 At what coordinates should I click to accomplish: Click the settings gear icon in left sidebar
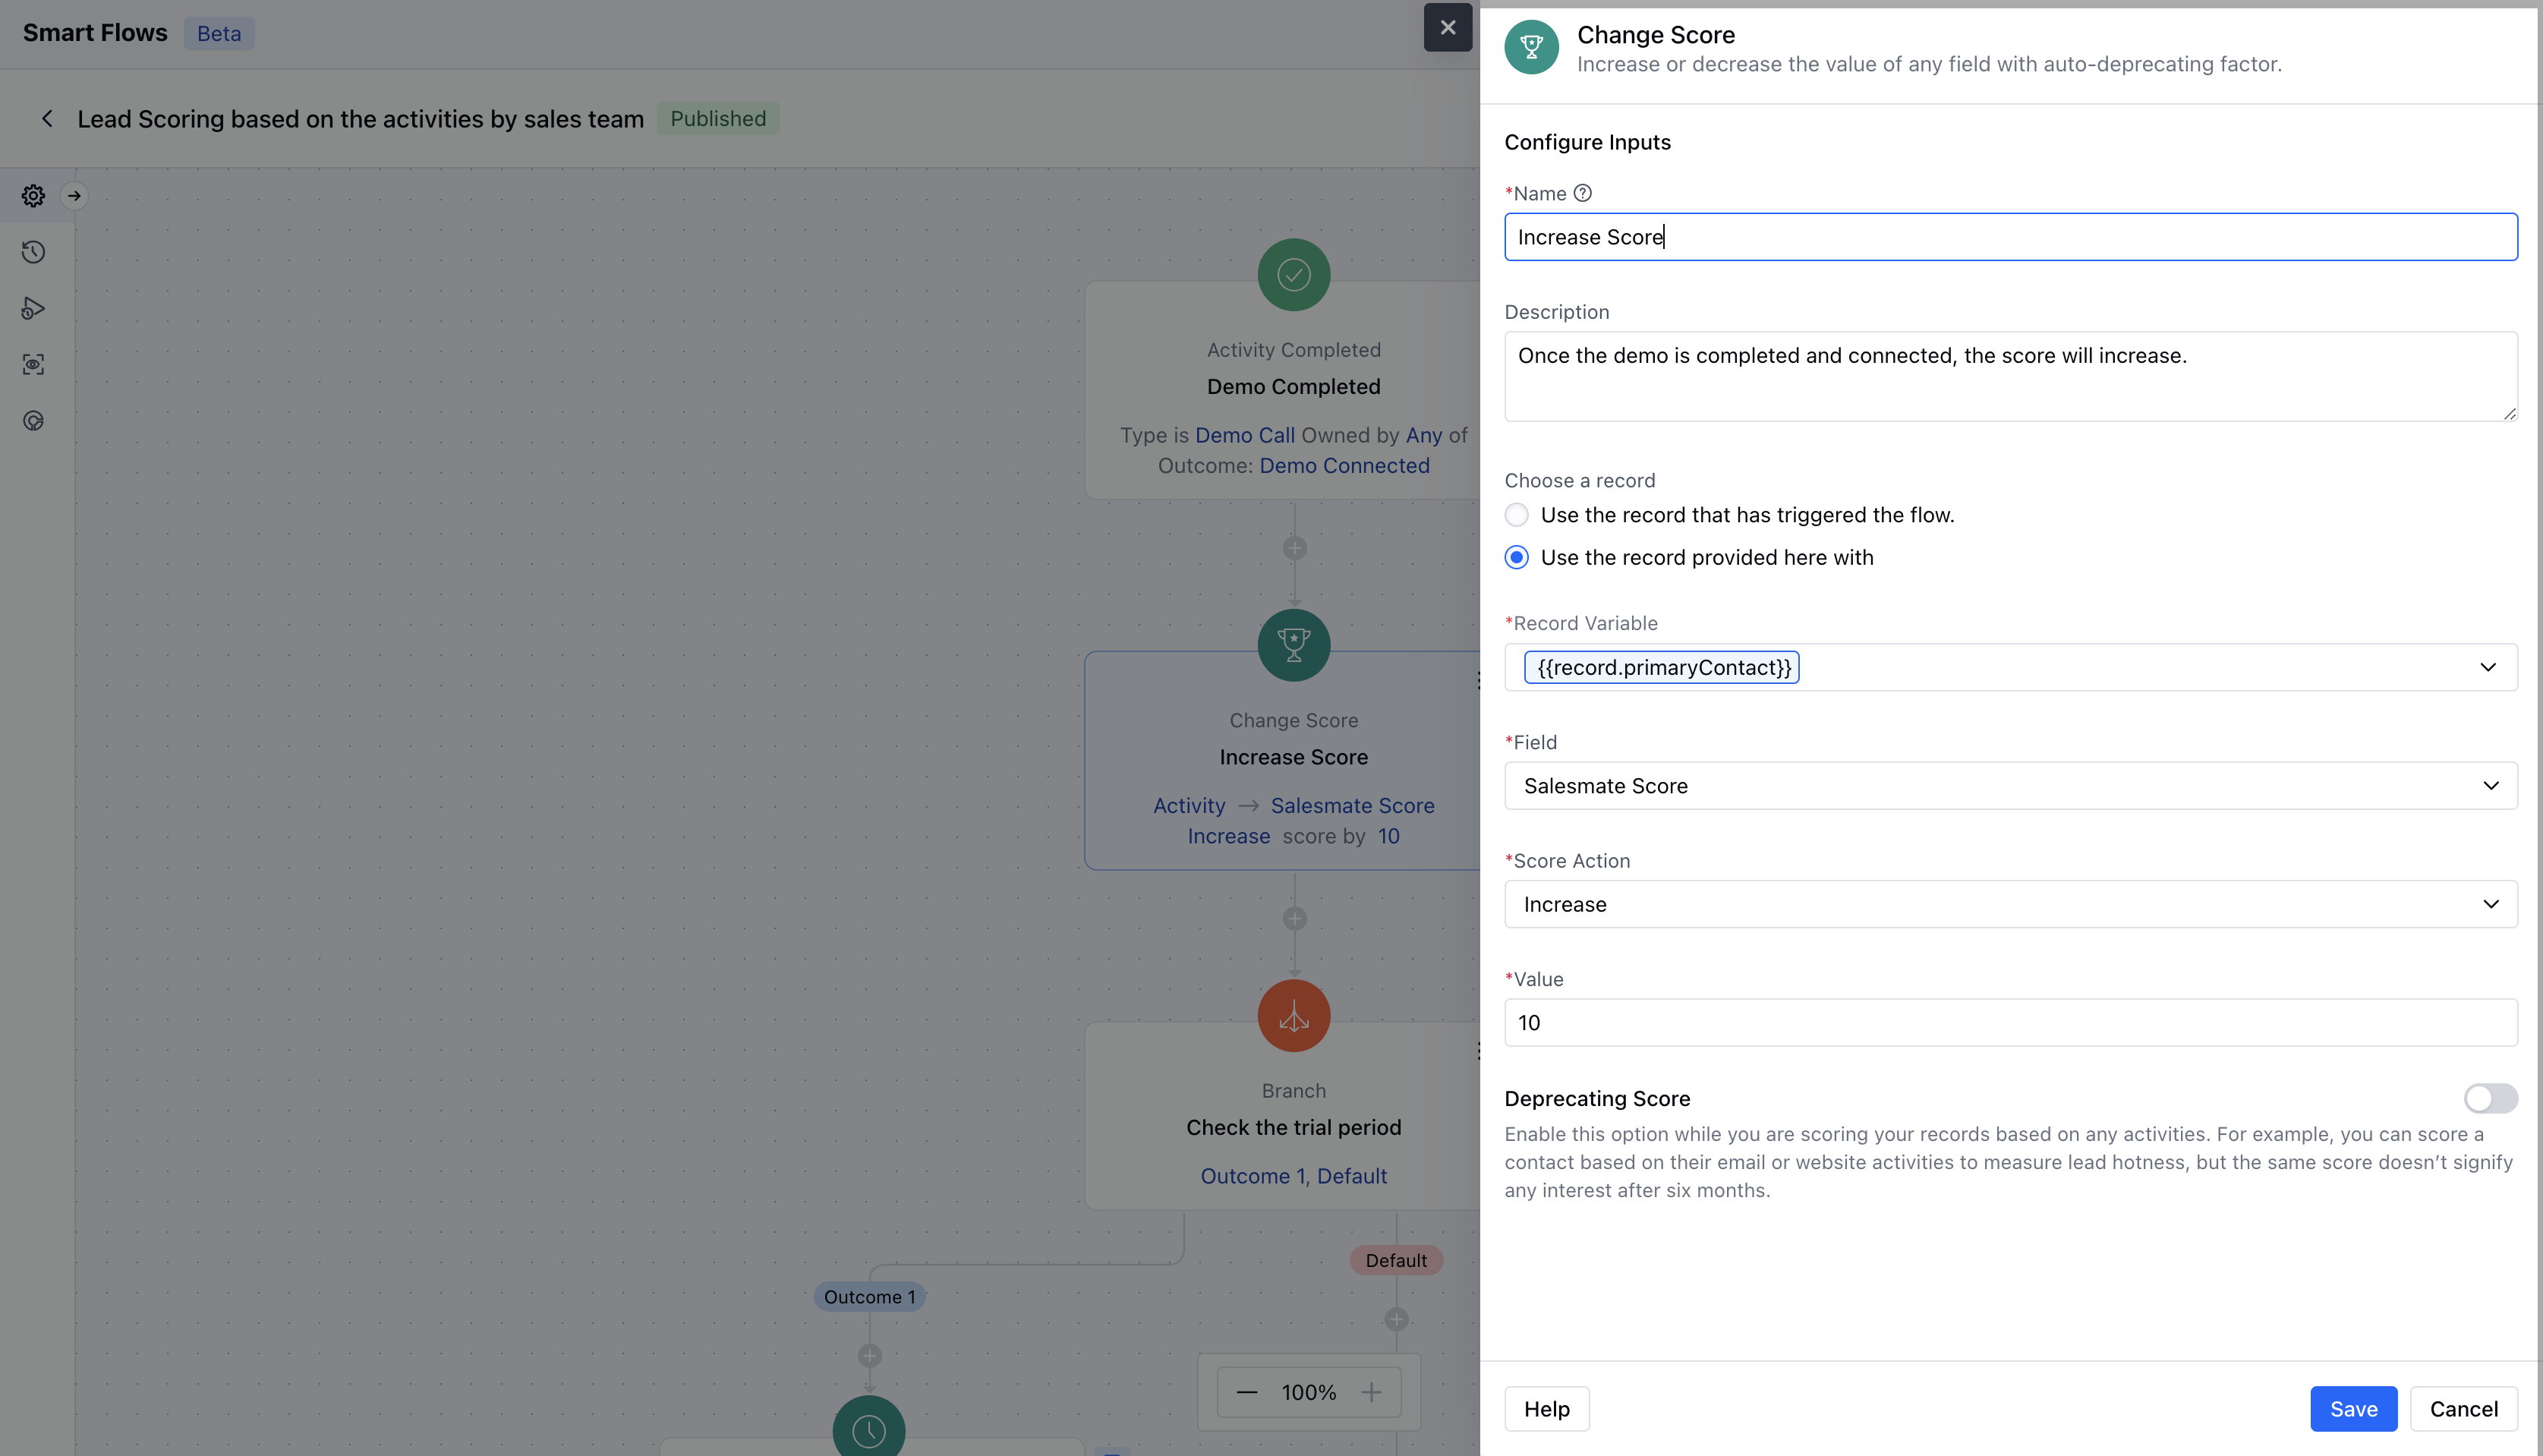[x=33, y=196]
